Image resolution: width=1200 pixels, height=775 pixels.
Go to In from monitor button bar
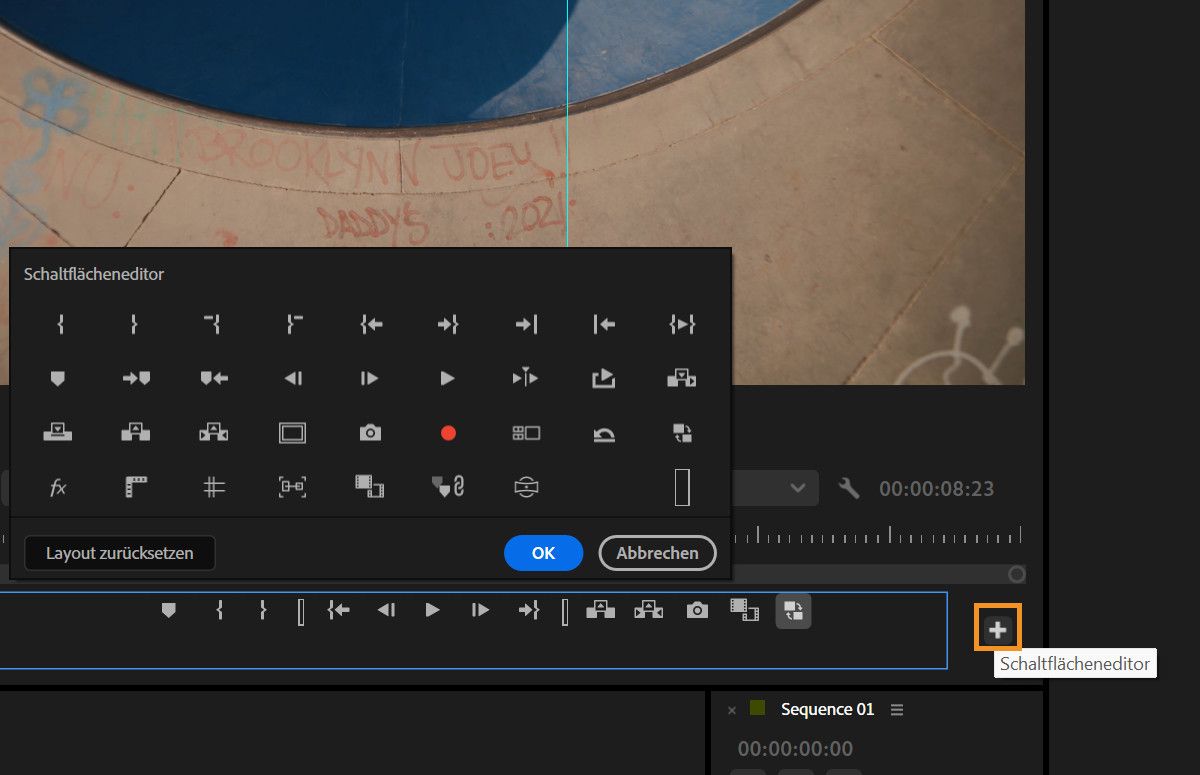(338, 610)
